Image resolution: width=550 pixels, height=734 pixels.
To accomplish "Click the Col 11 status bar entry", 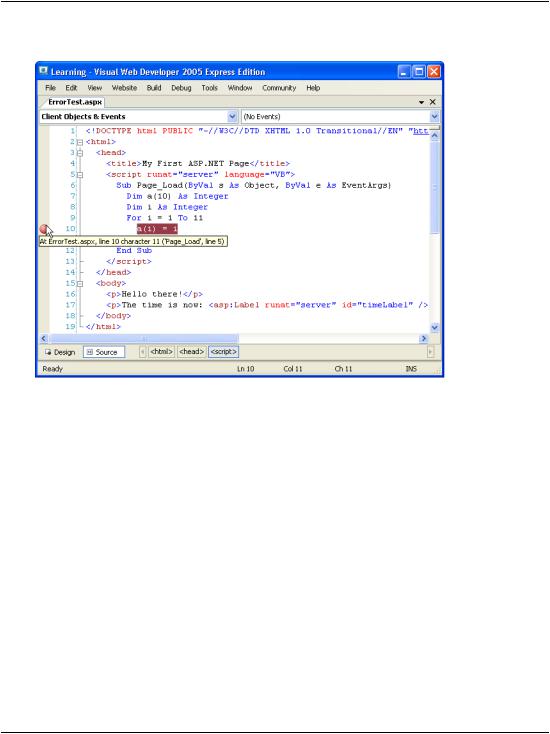I will [293, 369].
